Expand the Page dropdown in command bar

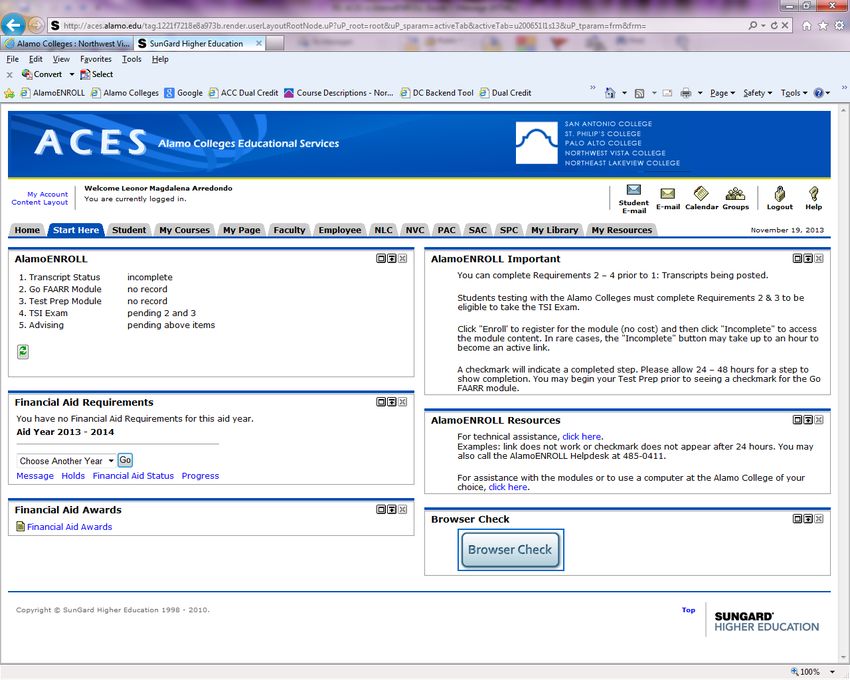click(x=722, y=93)
